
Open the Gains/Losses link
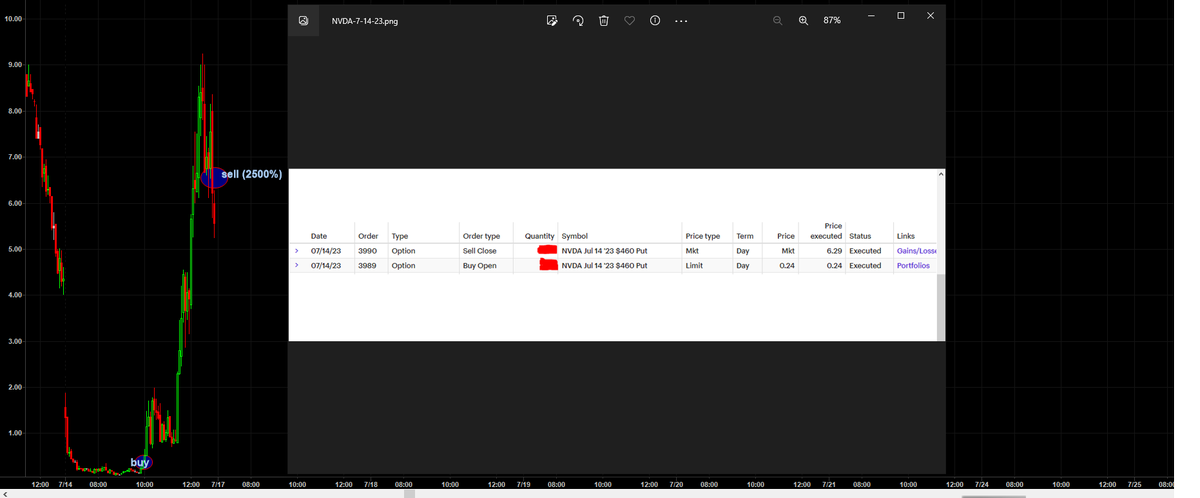click(x=916, y=251)
